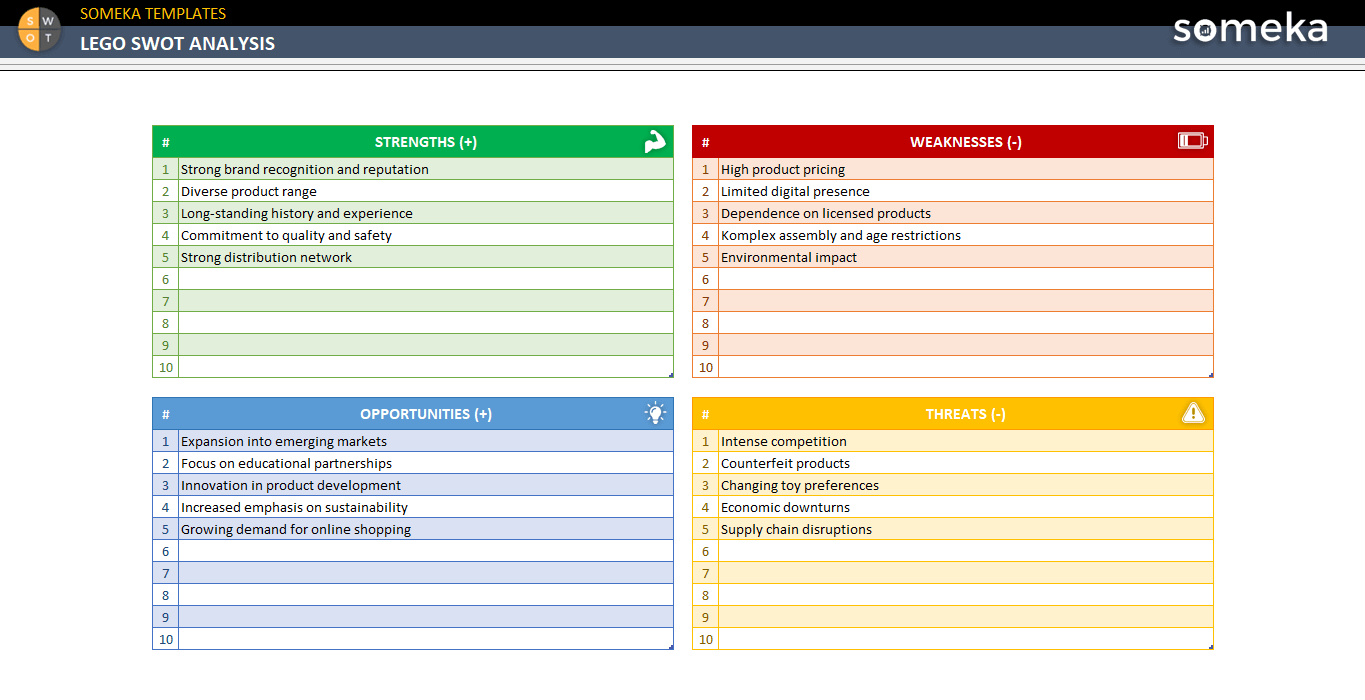
Task: Click empty row 6 in Threats table
Action: pyautogui.click(x=966, y=551)
